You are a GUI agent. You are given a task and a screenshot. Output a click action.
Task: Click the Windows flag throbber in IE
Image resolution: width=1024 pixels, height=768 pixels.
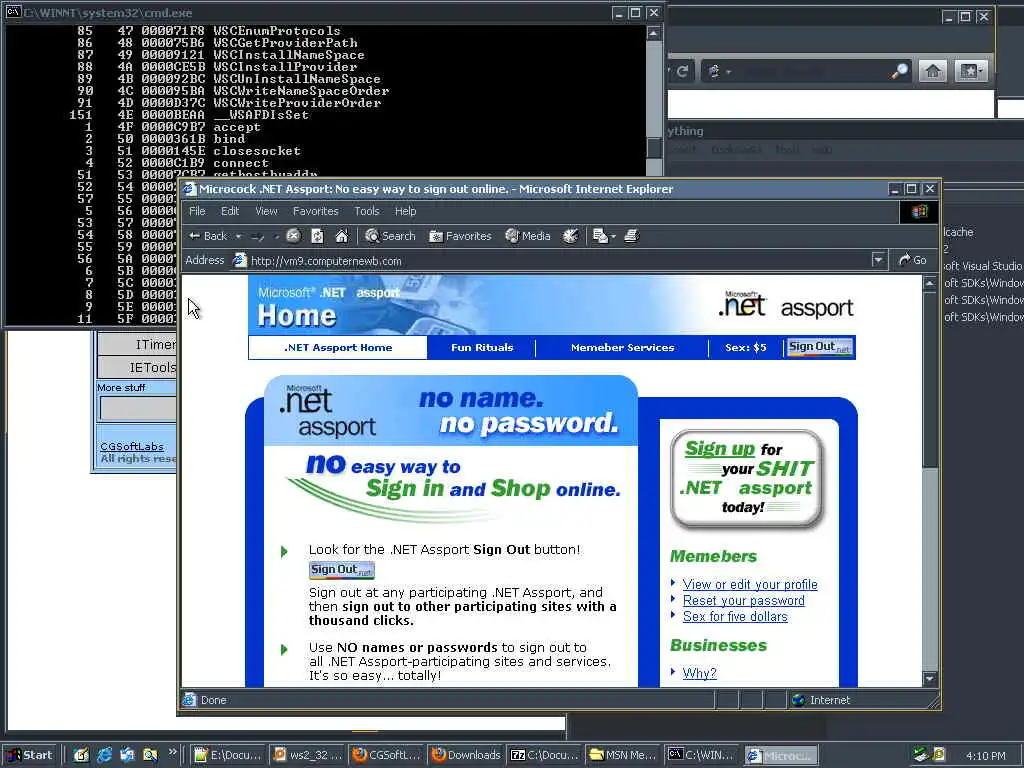pyautogui.click(x=920, y=211)
